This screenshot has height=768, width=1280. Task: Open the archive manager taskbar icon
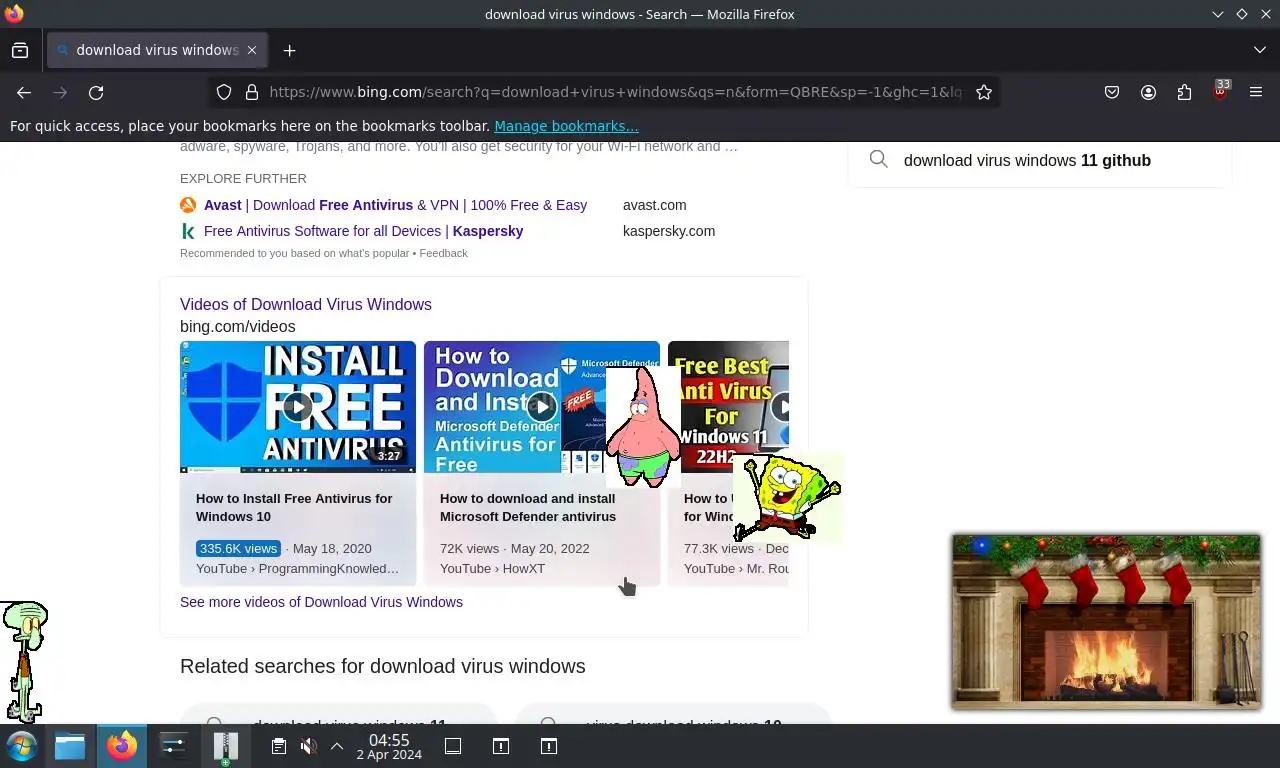pyautogui.click(x=226, y=746)
